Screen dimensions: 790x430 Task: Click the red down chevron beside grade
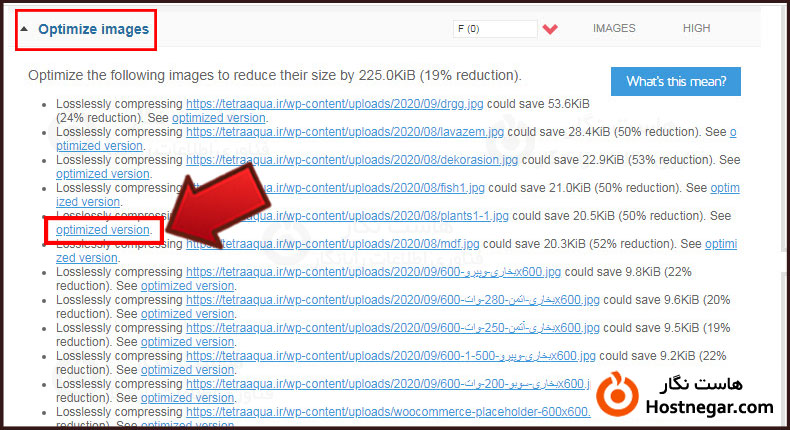[x=549, y=29]
